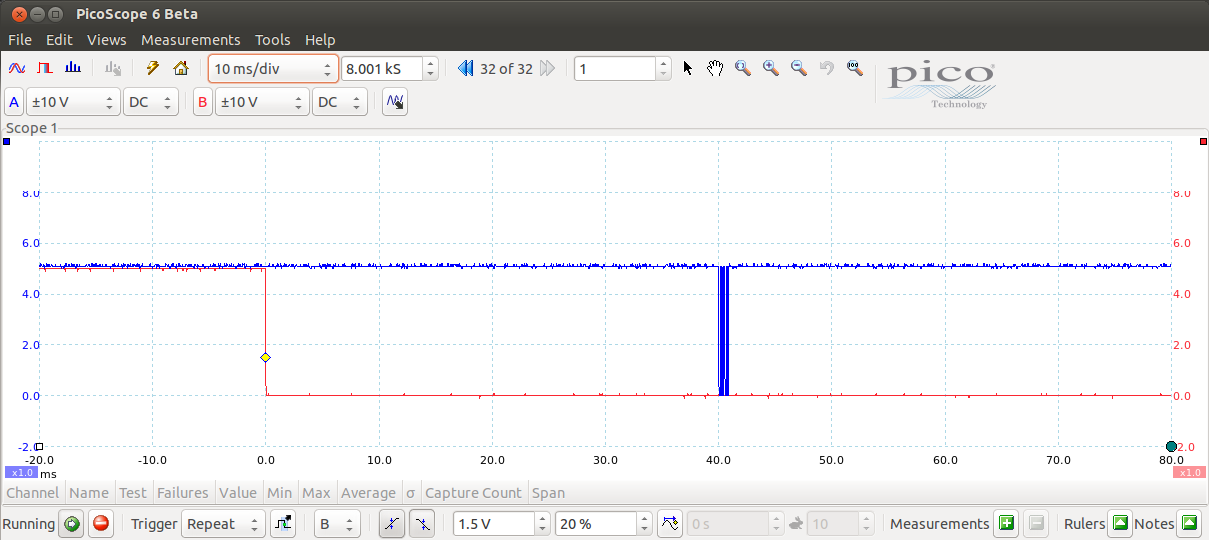The height and width of the screenshot is (540, 1209).
Task: Click the blue x1.0 axis scale button
Action: [21, 473]
